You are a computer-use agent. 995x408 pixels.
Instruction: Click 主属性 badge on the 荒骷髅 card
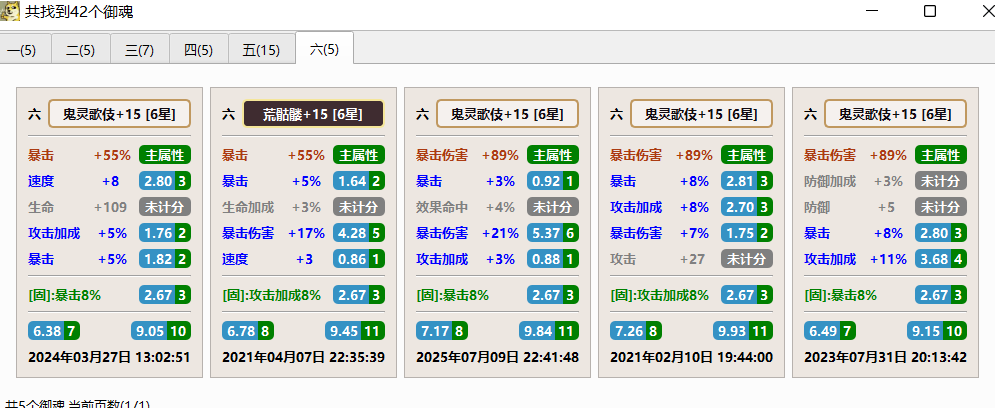pos(359,155)
